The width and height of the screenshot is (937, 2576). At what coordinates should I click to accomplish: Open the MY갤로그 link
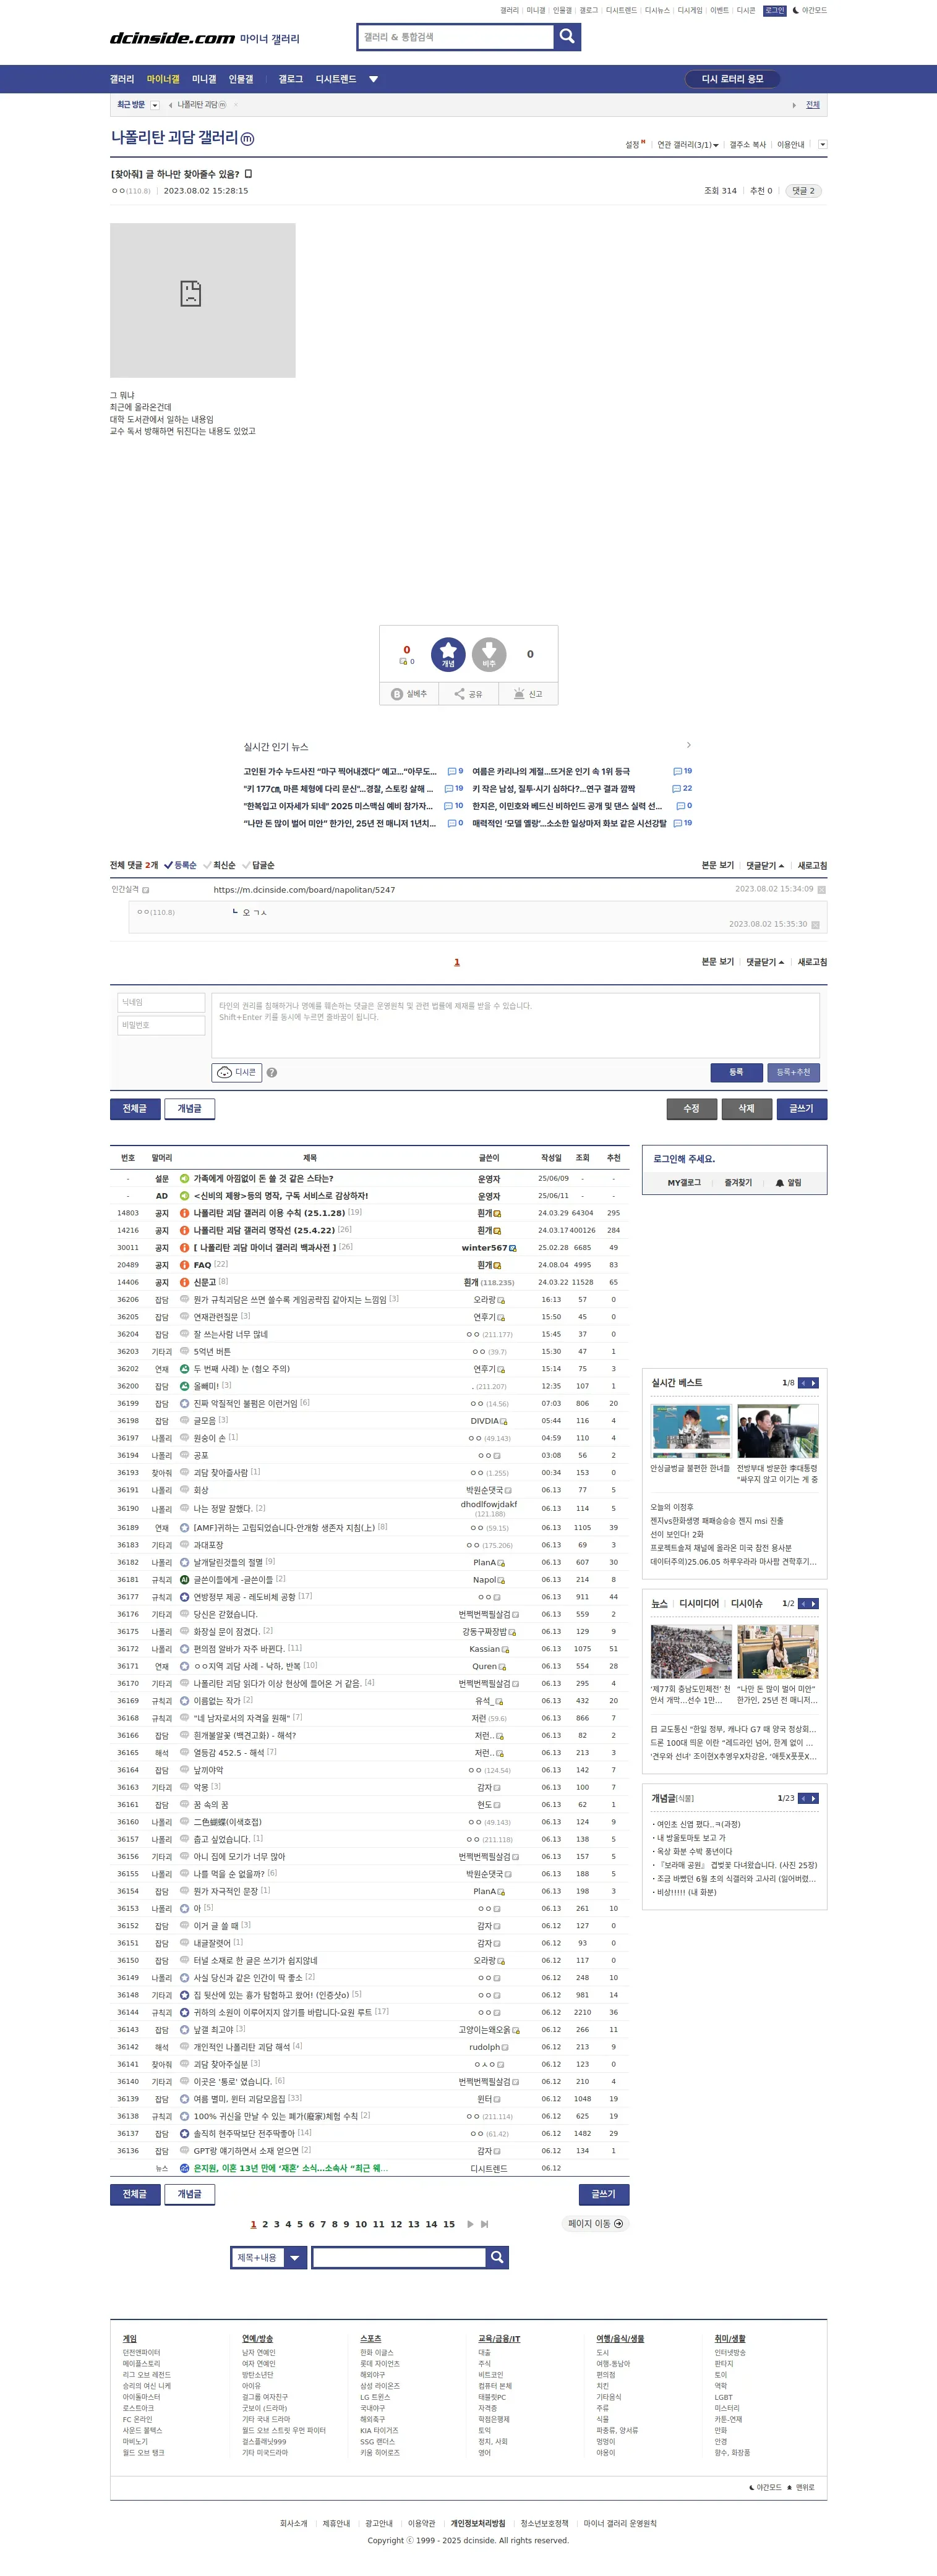coord(684,1183)
